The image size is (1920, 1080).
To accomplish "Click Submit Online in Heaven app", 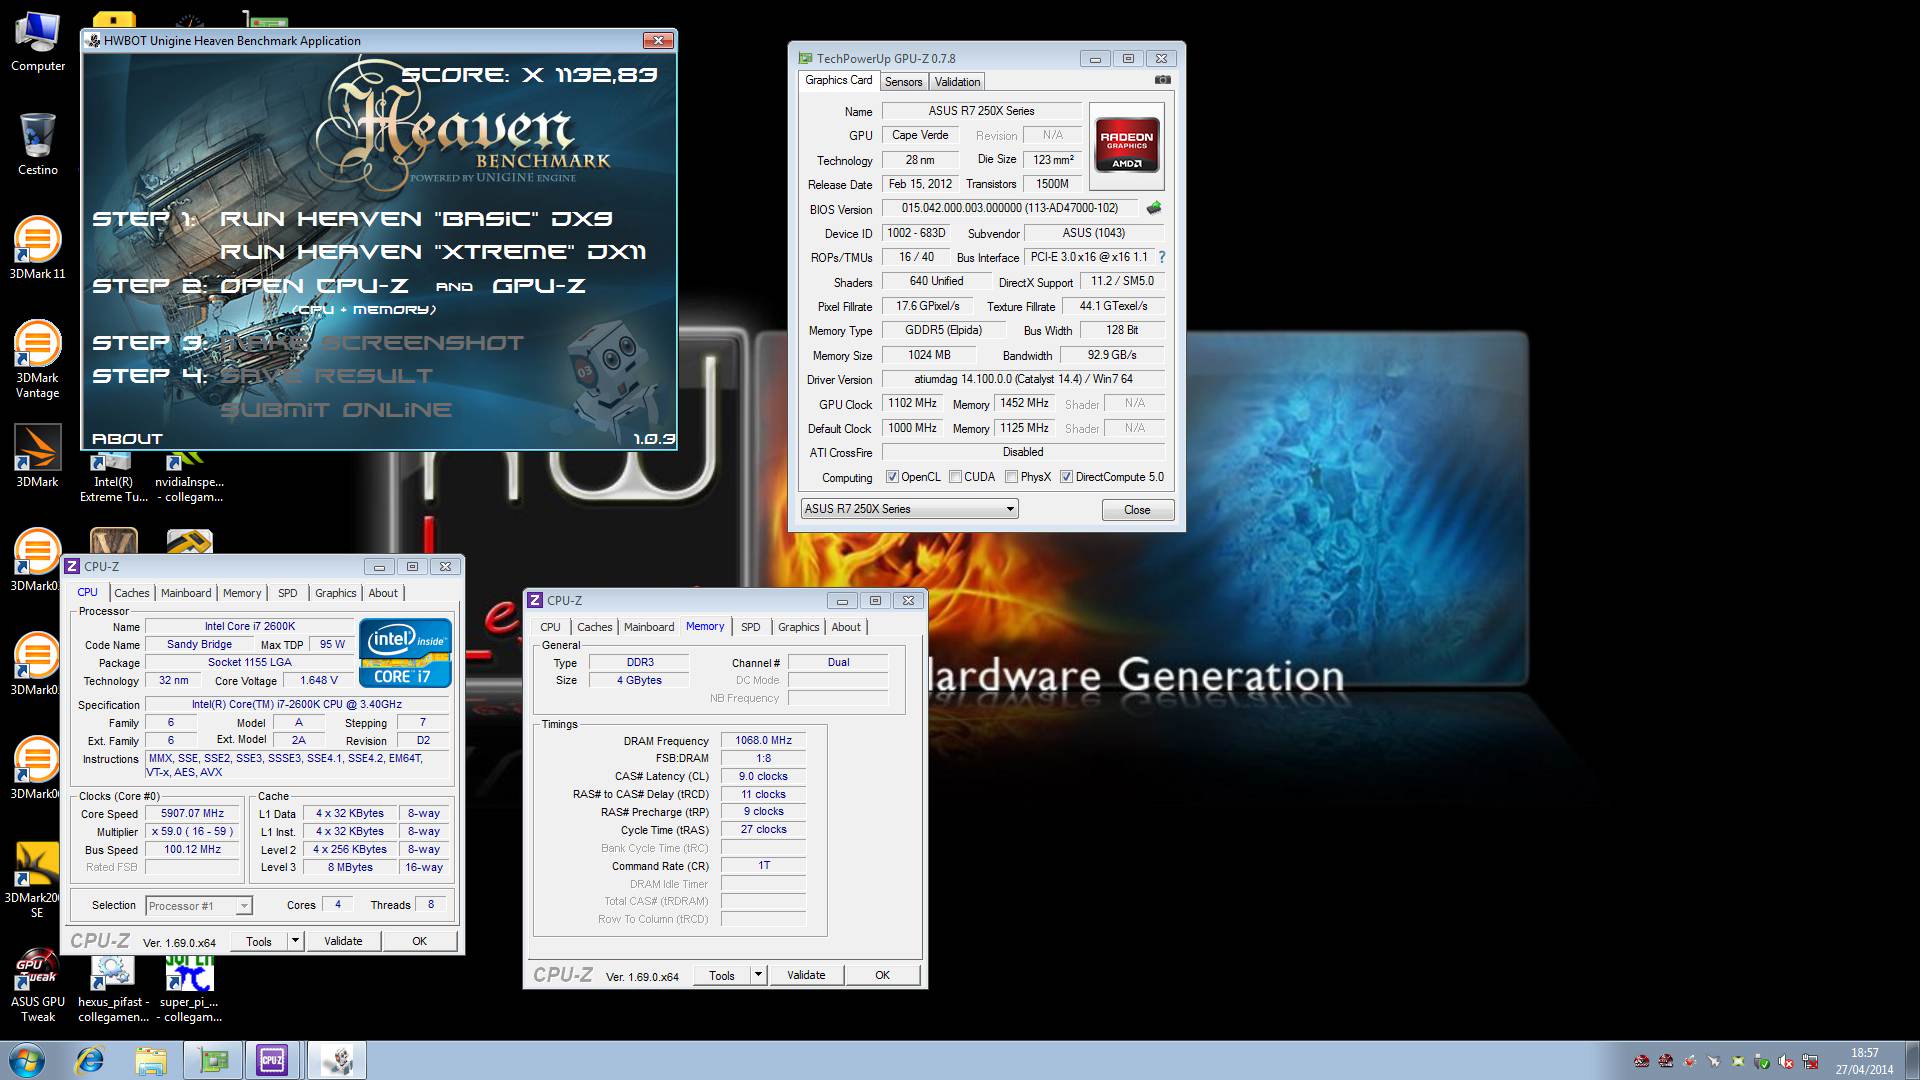I will [x=336, y=410].
